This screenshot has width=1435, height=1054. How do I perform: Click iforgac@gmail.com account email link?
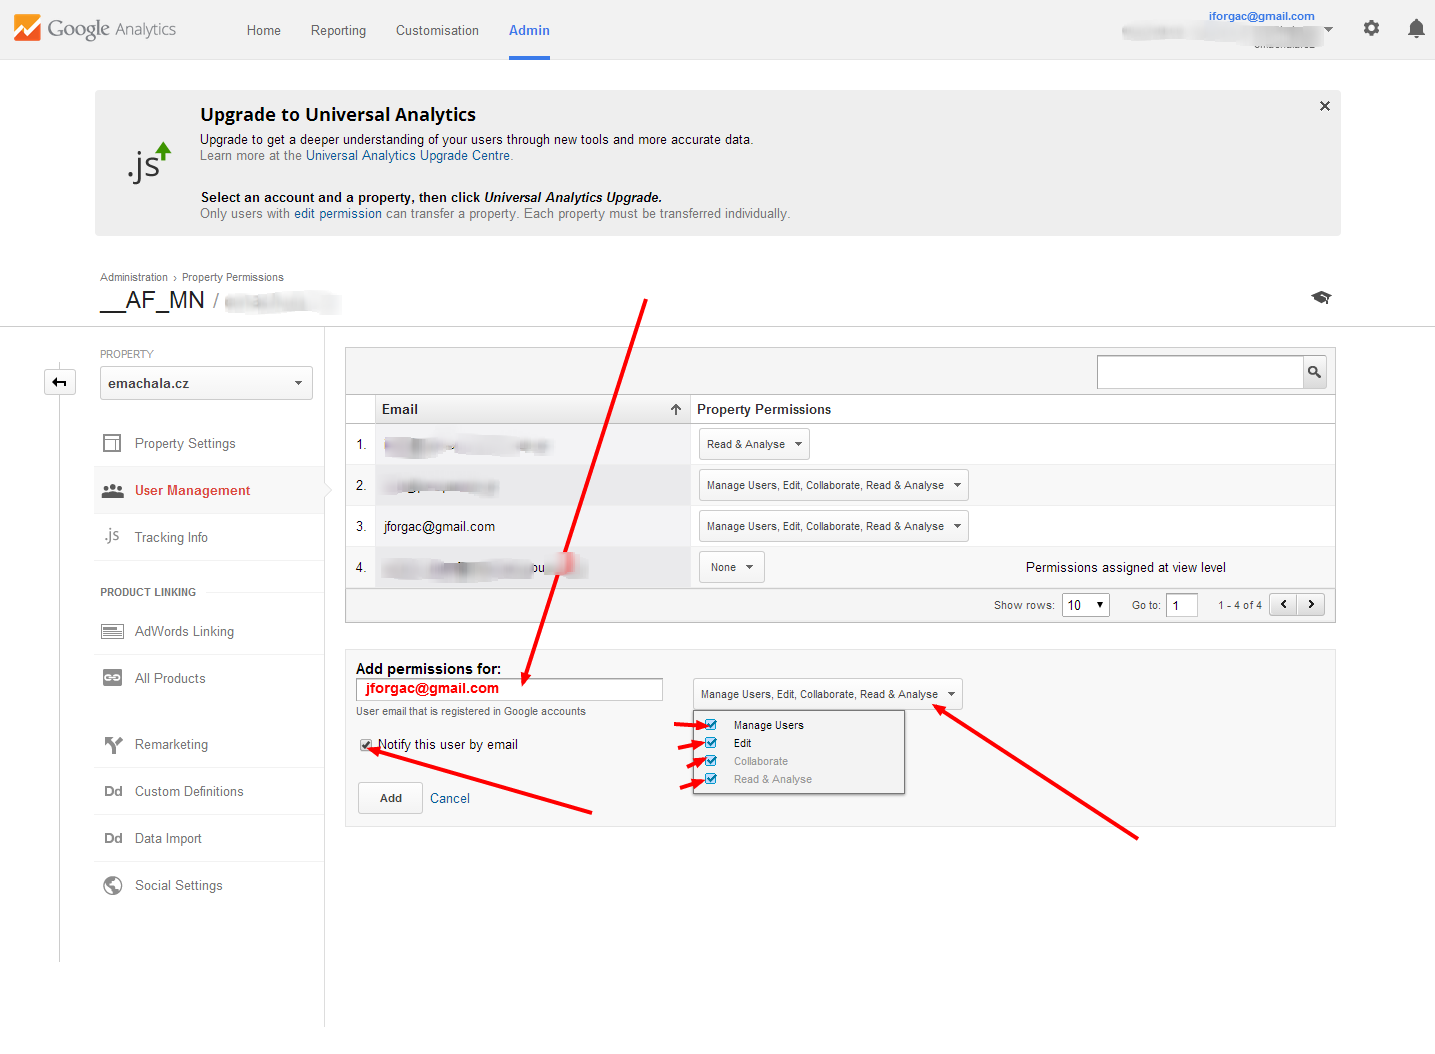[x=1261, y=16]
